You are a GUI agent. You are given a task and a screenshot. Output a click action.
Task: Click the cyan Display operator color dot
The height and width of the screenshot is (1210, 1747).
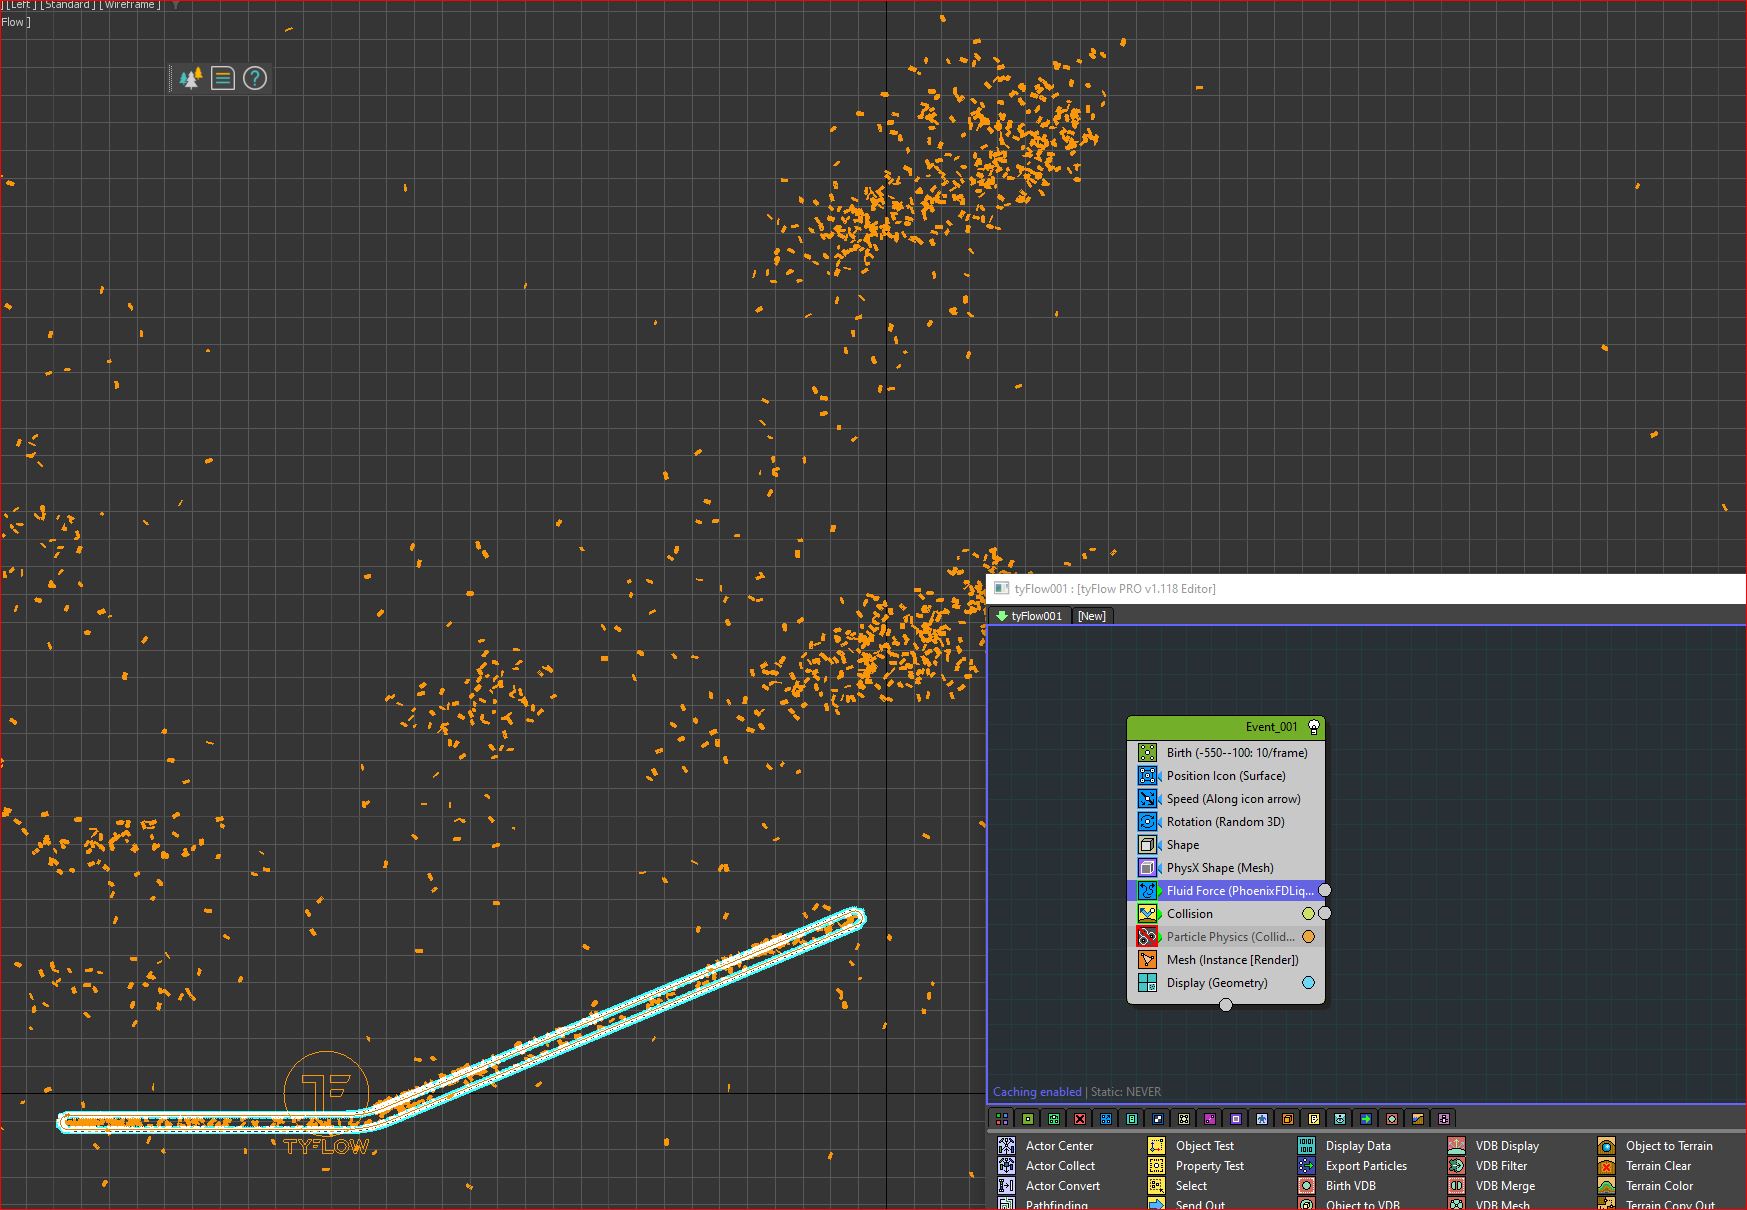tap(1308, 983)
